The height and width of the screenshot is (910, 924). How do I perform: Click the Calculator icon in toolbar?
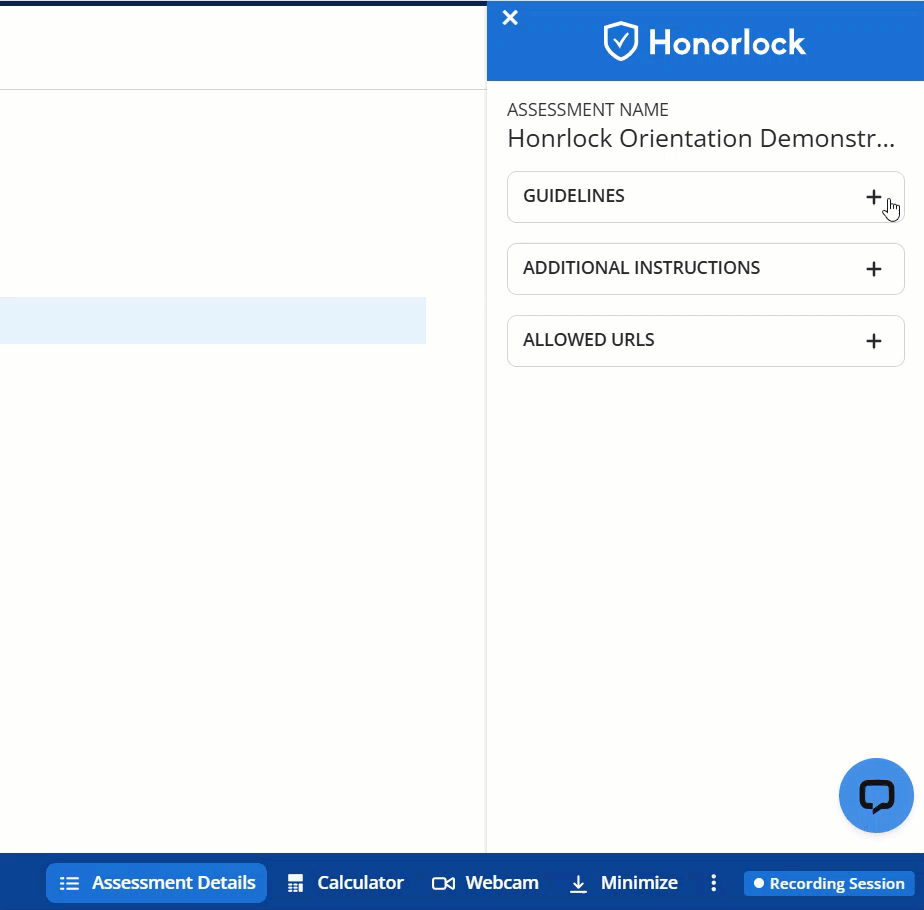pos(295,883)
